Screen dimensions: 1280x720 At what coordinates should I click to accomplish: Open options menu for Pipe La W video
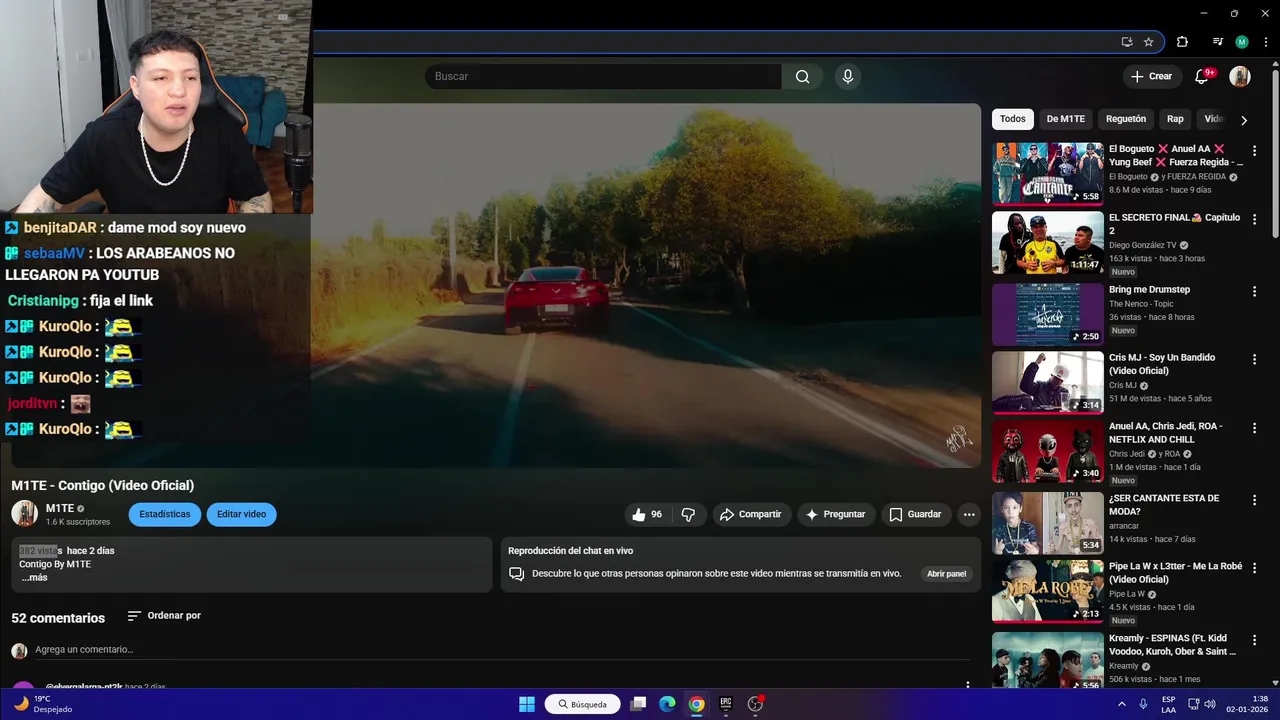1254,567
